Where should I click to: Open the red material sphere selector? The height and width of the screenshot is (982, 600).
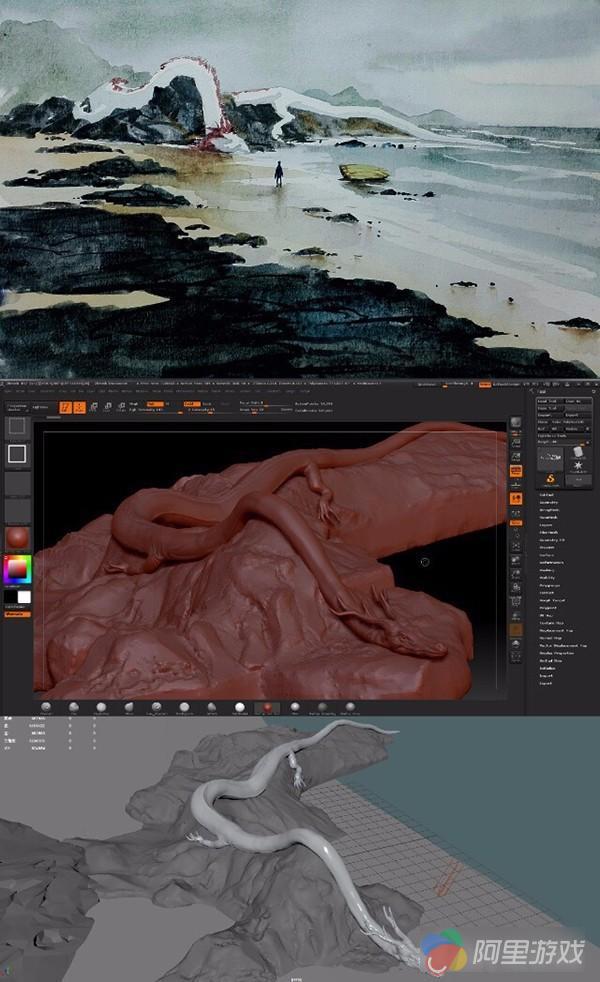coord(17,538)
